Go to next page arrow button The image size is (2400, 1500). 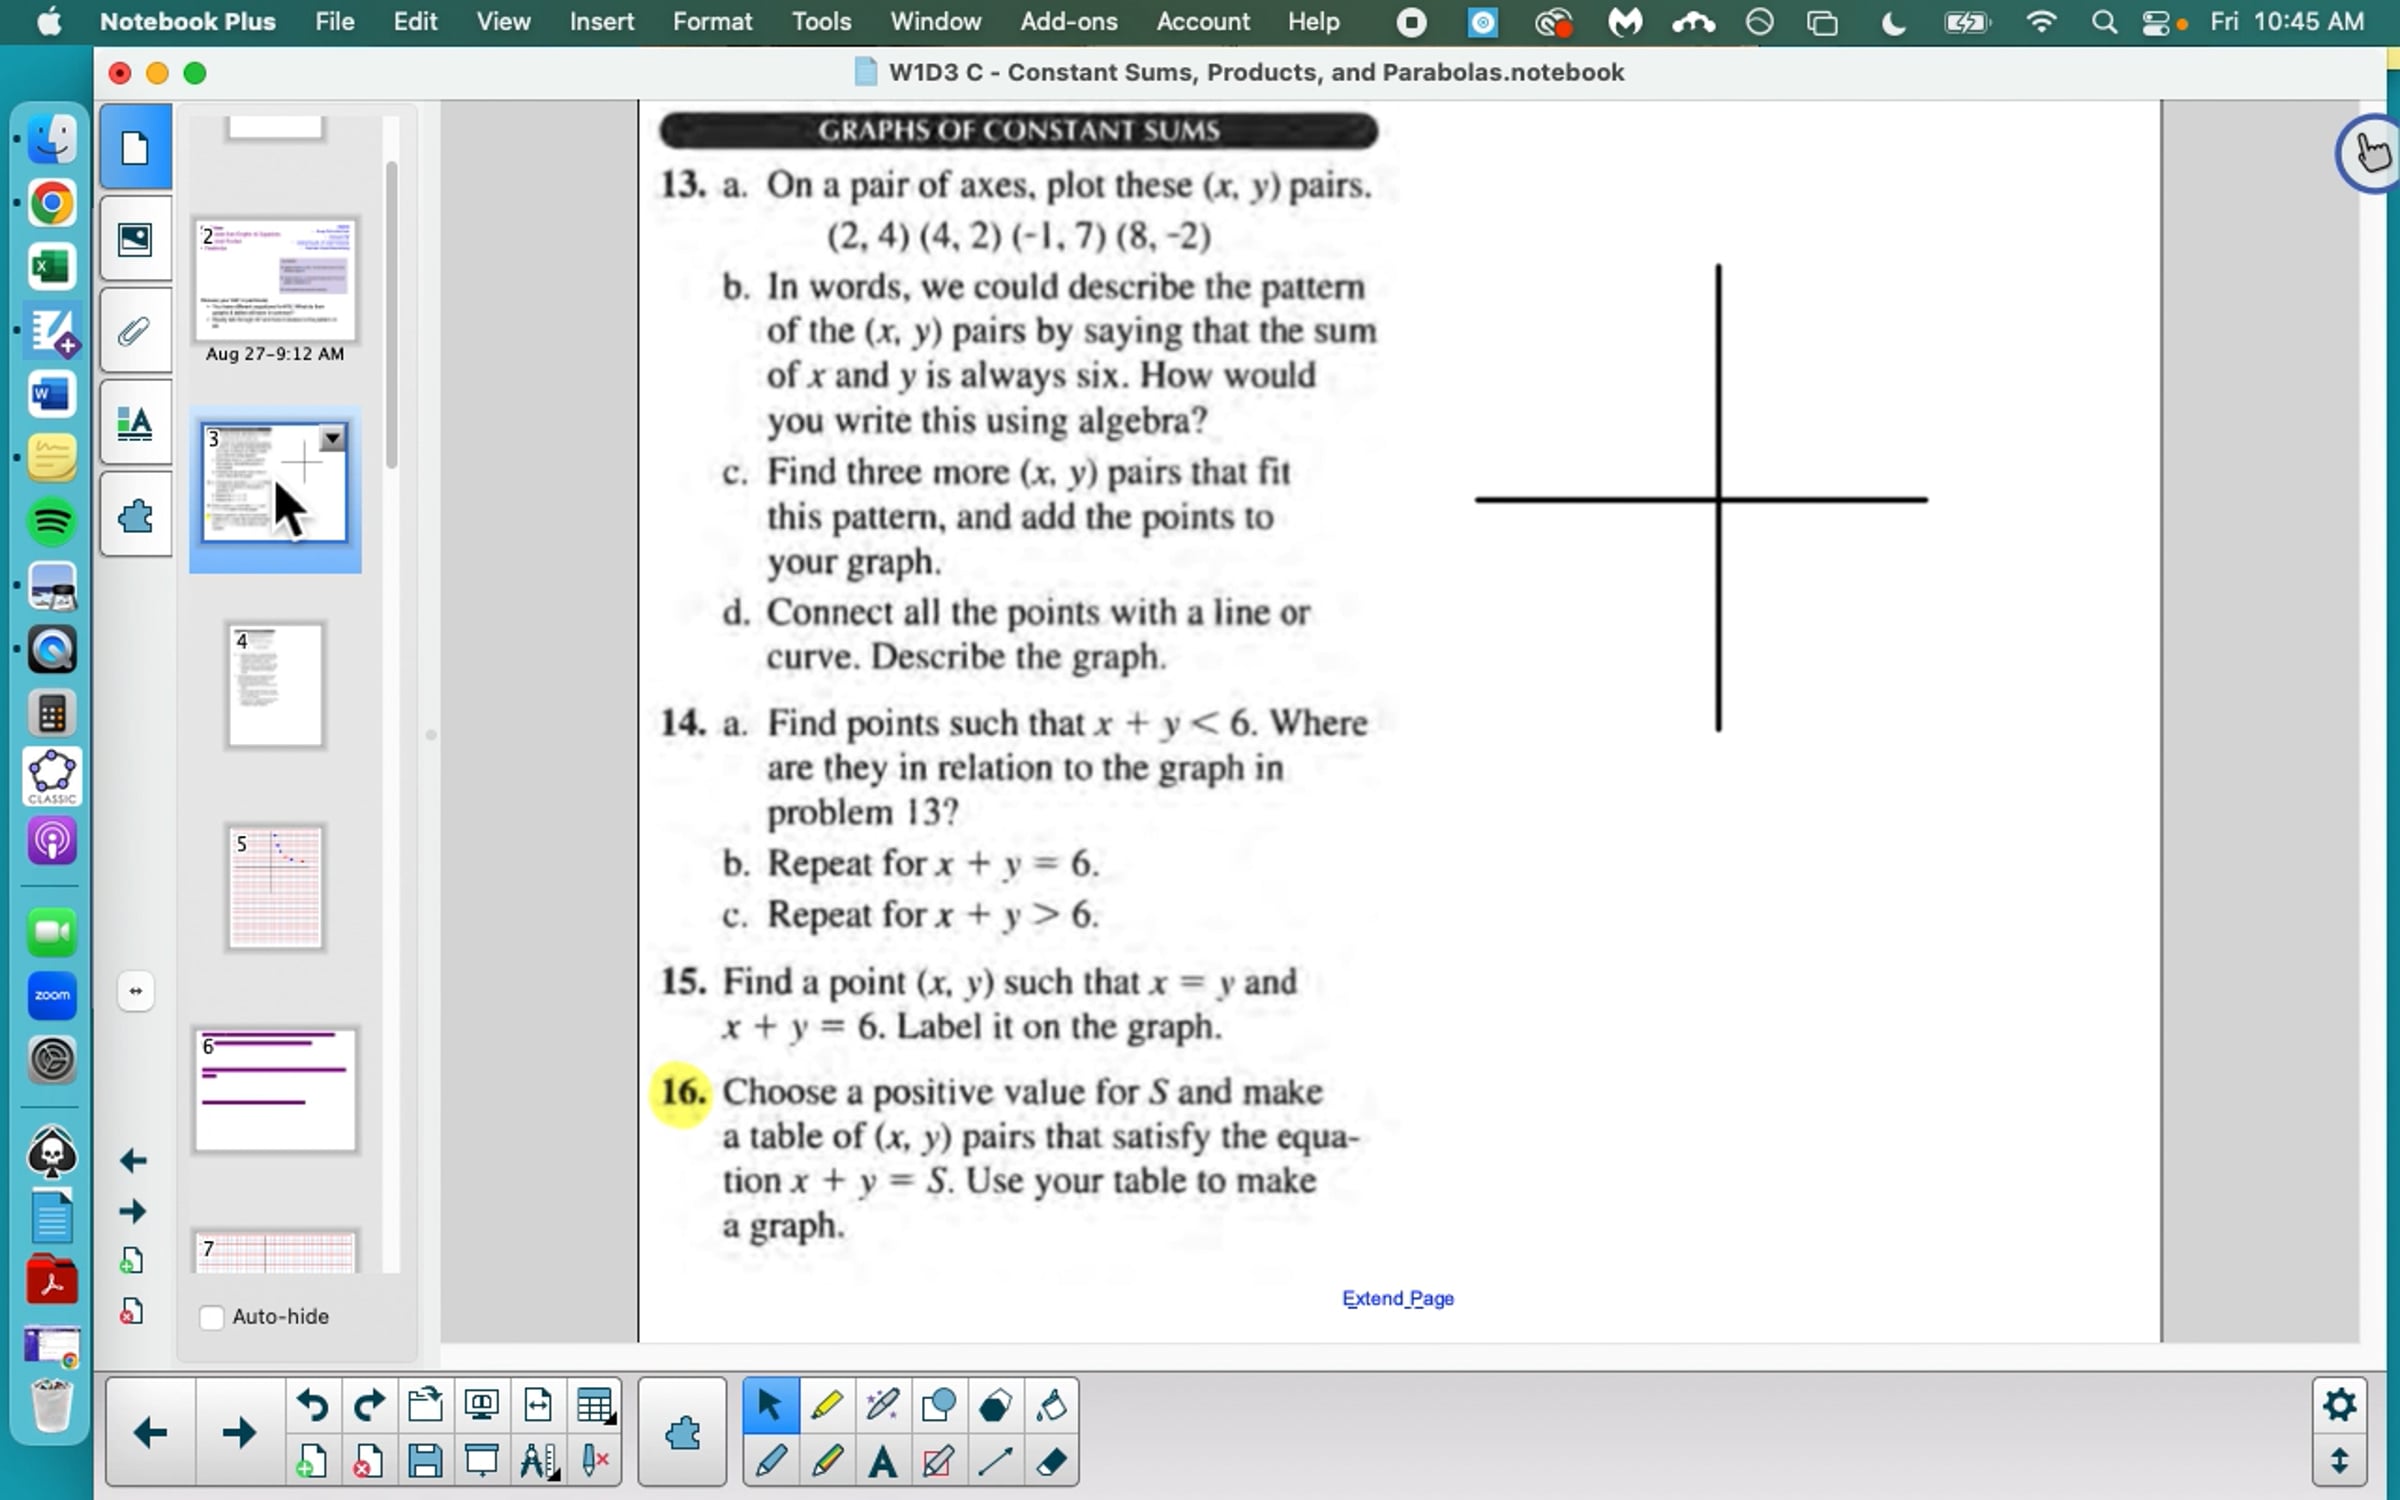(238, 1433)
